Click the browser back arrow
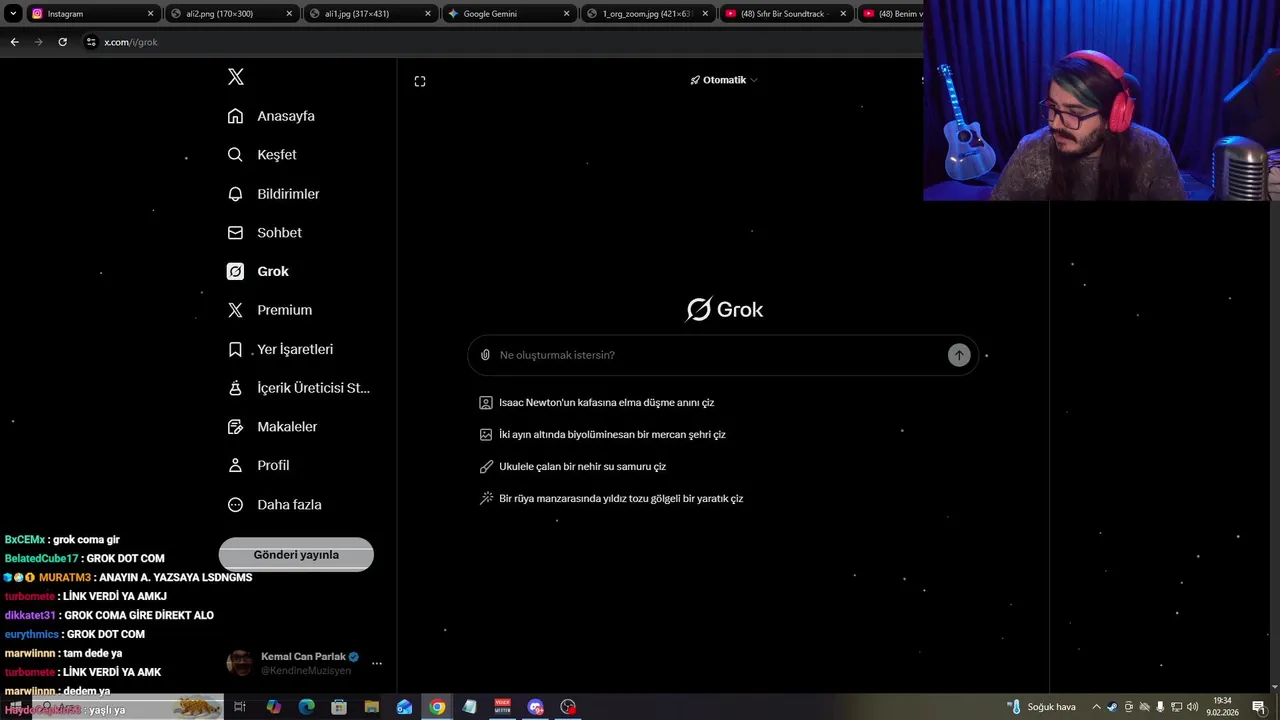The height and width of the screenshot is (720, 1280). pos(14,42)
